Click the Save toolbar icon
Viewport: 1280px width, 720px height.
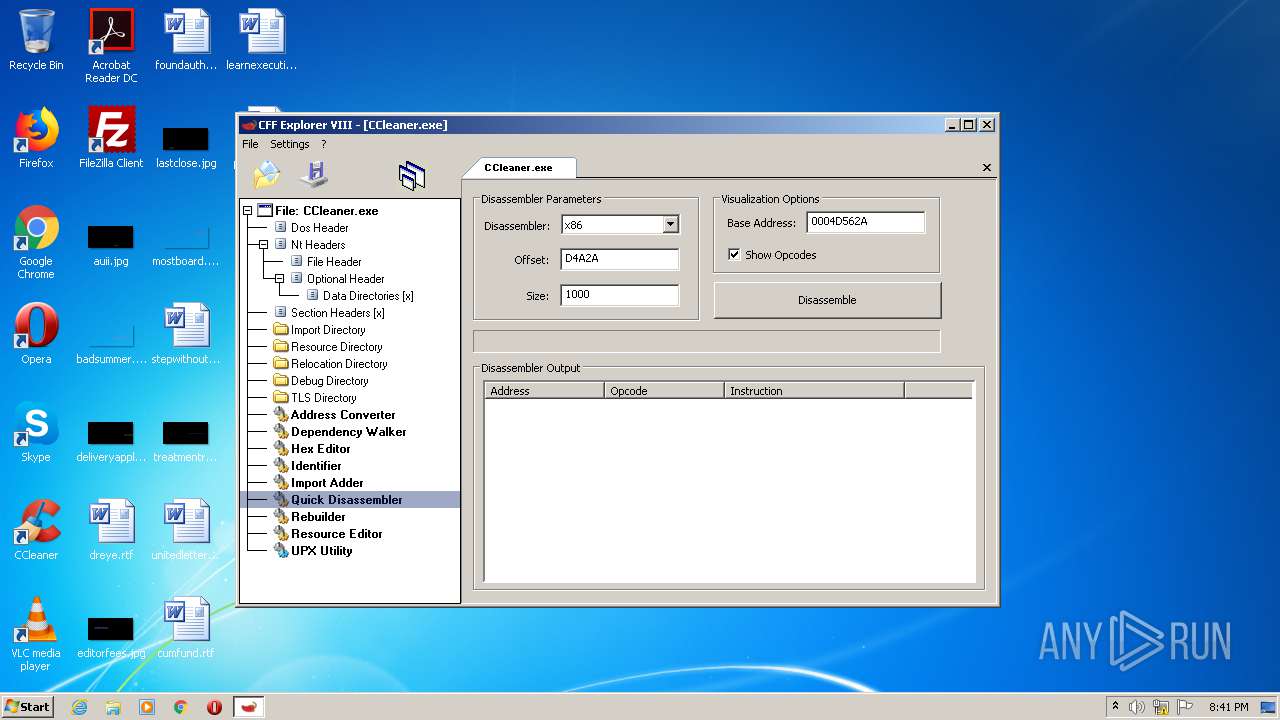(314, 174)
